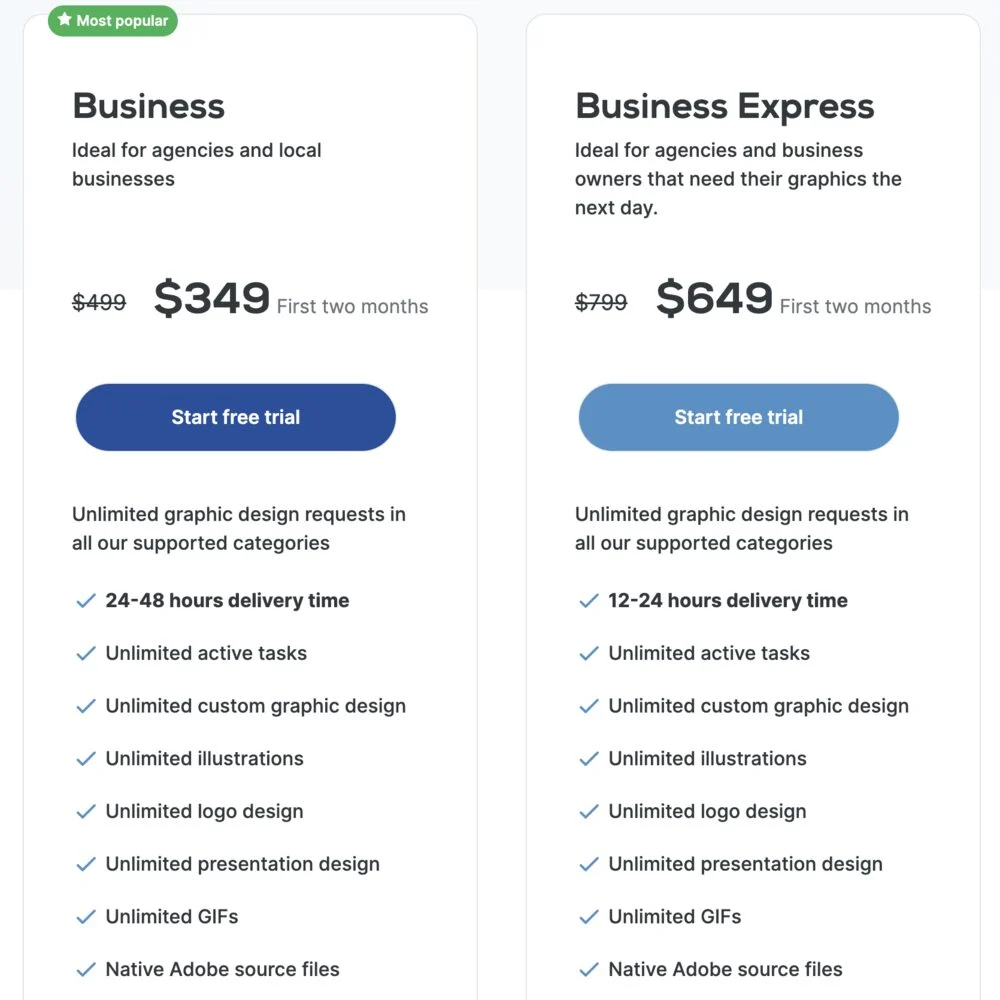
Task: Click Business Express Unlimited illustrations feature text
Action: pyautogui.click(x=707, y=759)
